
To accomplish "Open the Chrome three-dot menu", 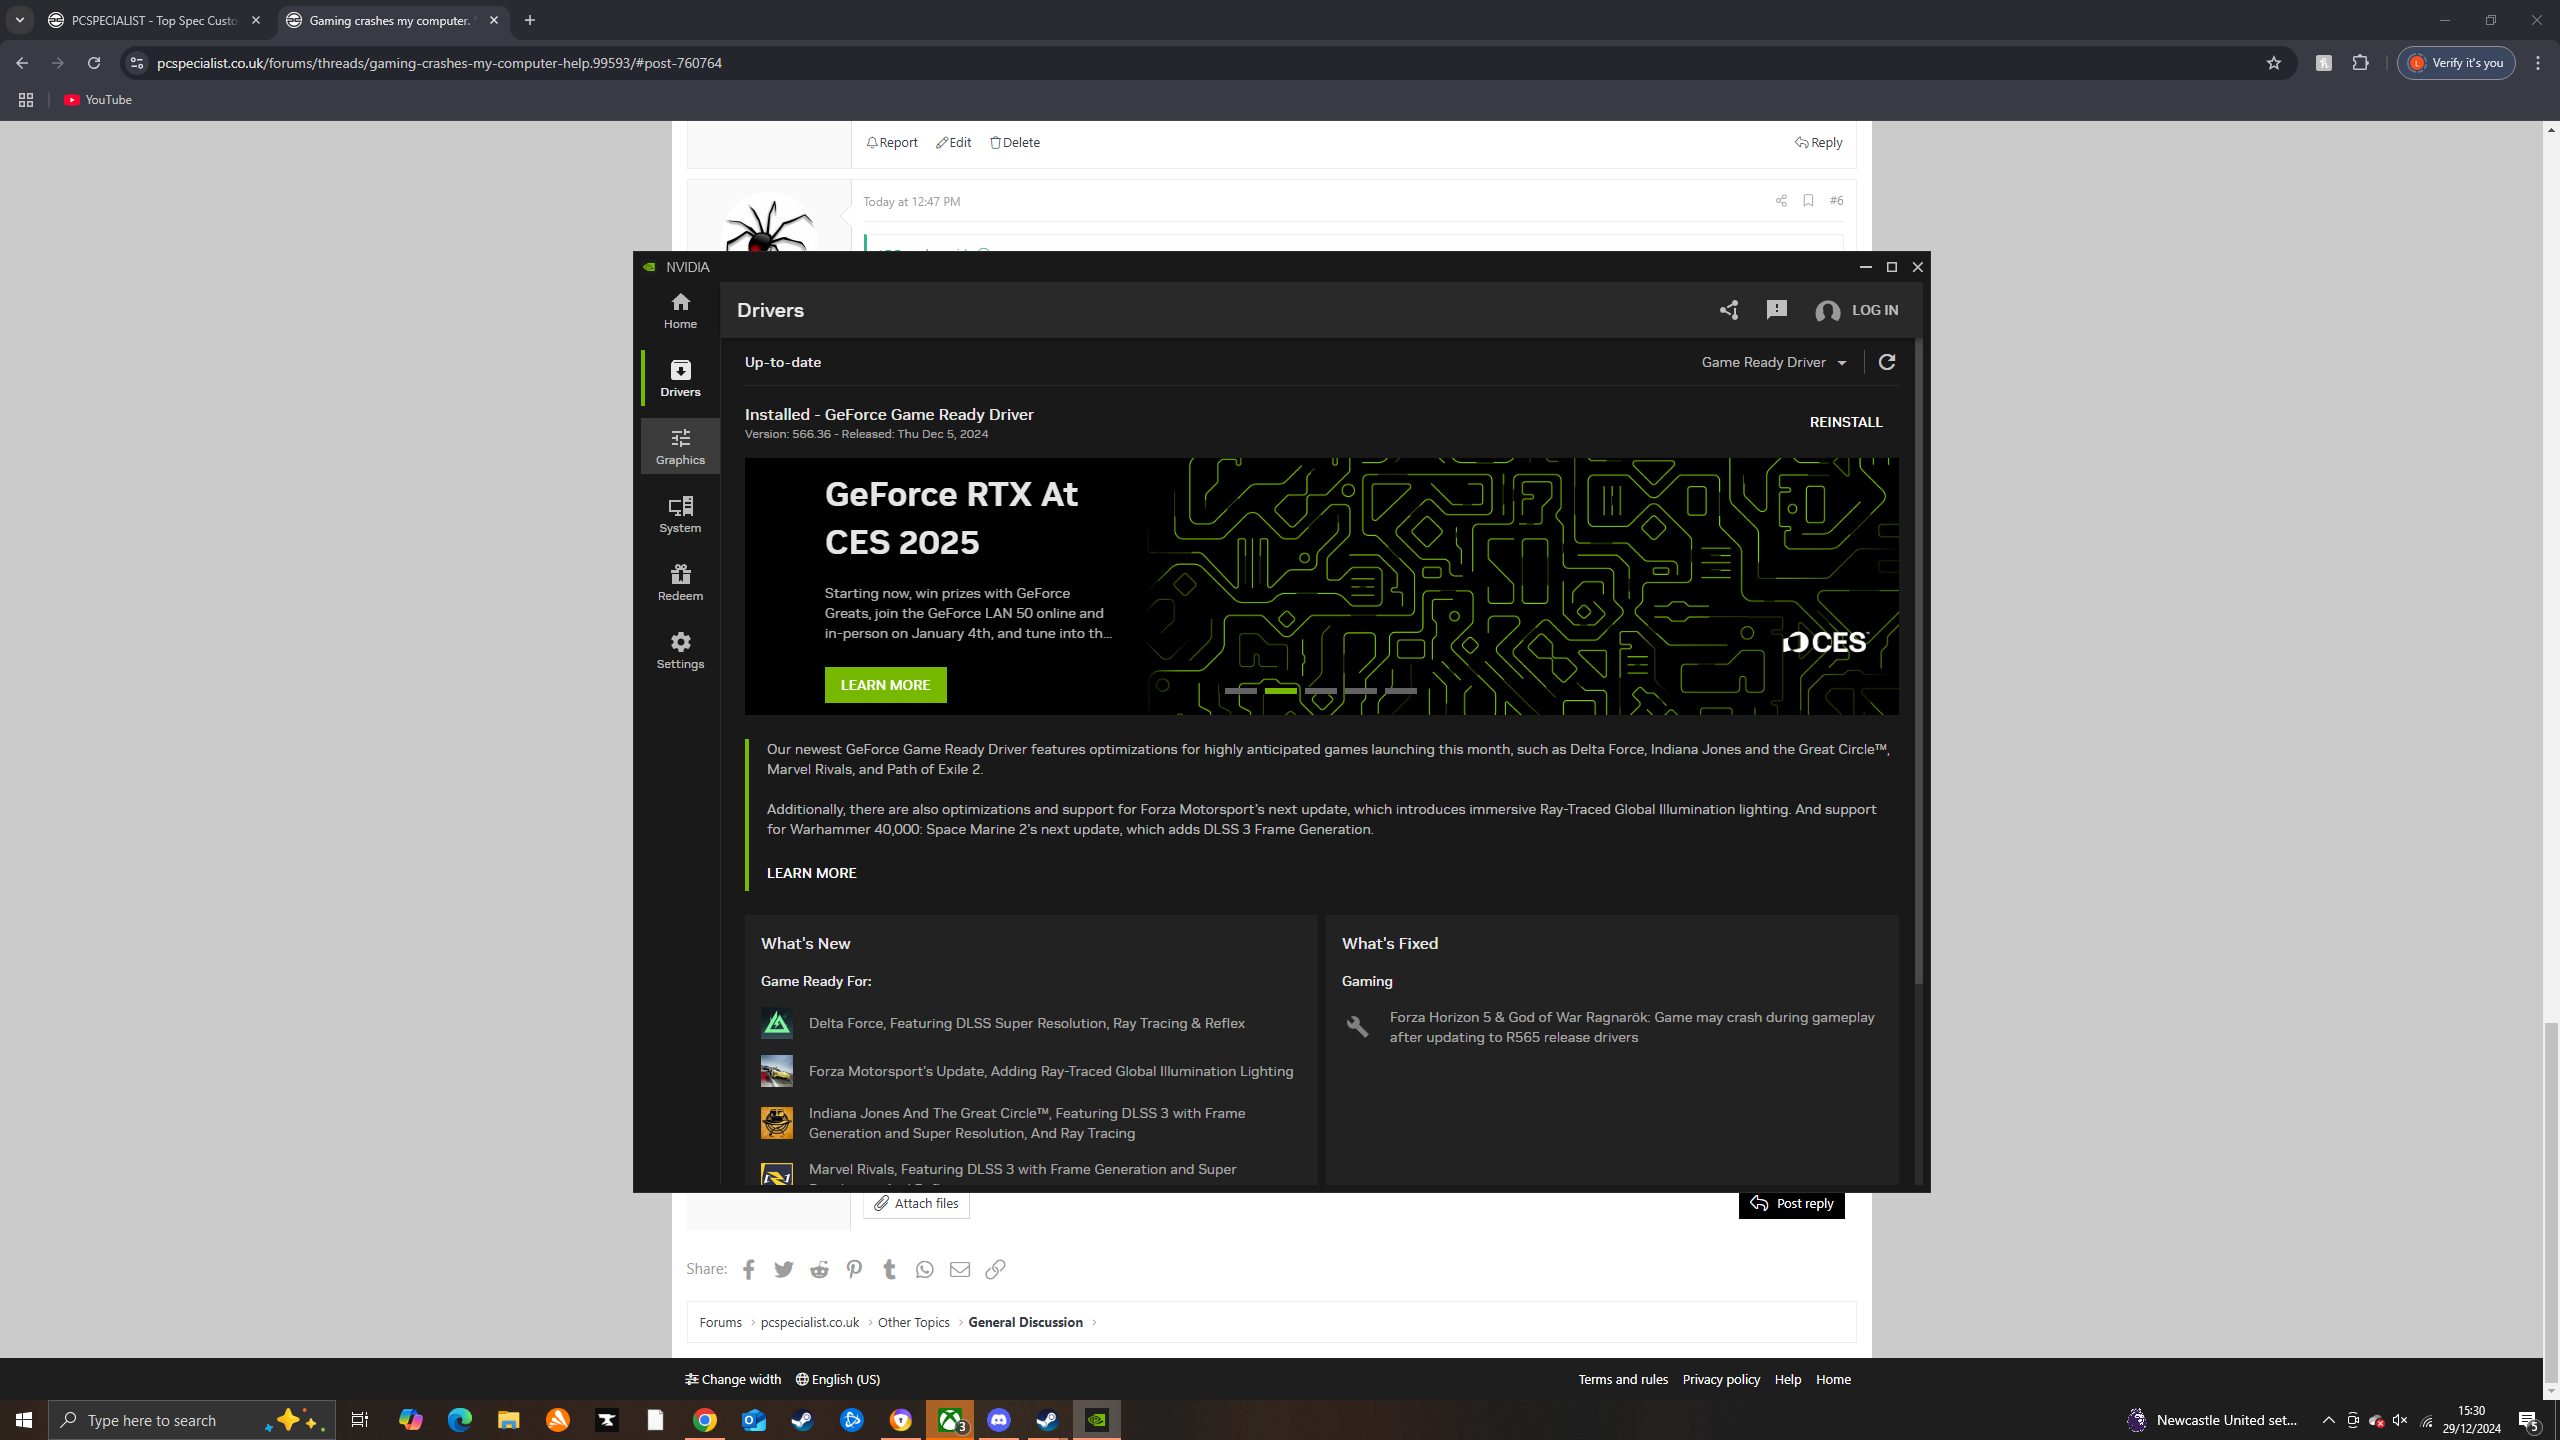I will (2538, 63).
